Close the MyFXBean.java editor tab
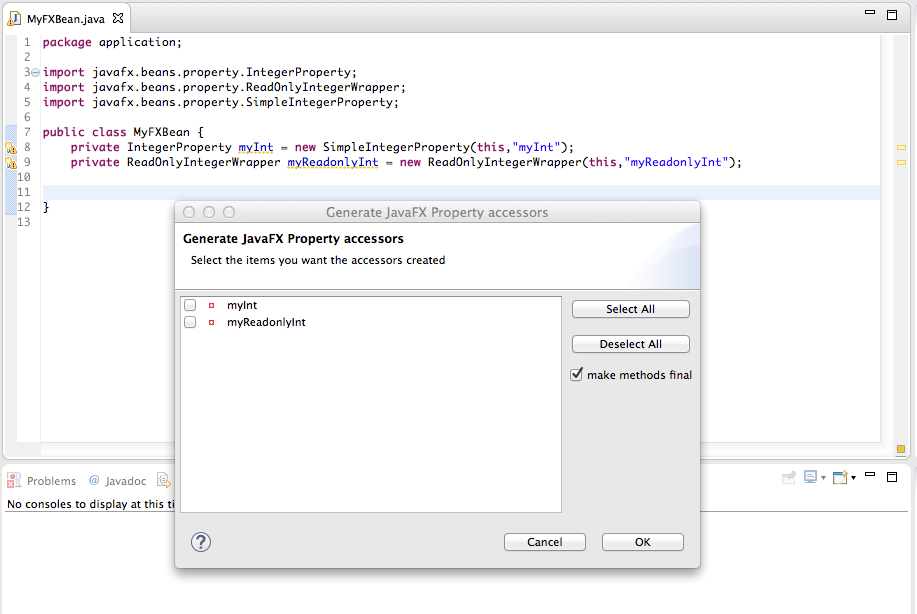Viewport: 917px width, 614px height. 117,19
